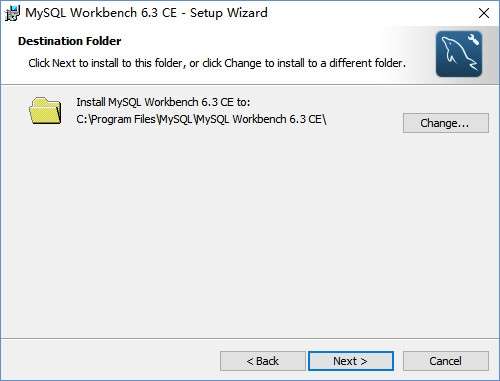
Task: Click the trailing 'Workbench 6.3 CE\' path segment
Action: click(279, 119)
